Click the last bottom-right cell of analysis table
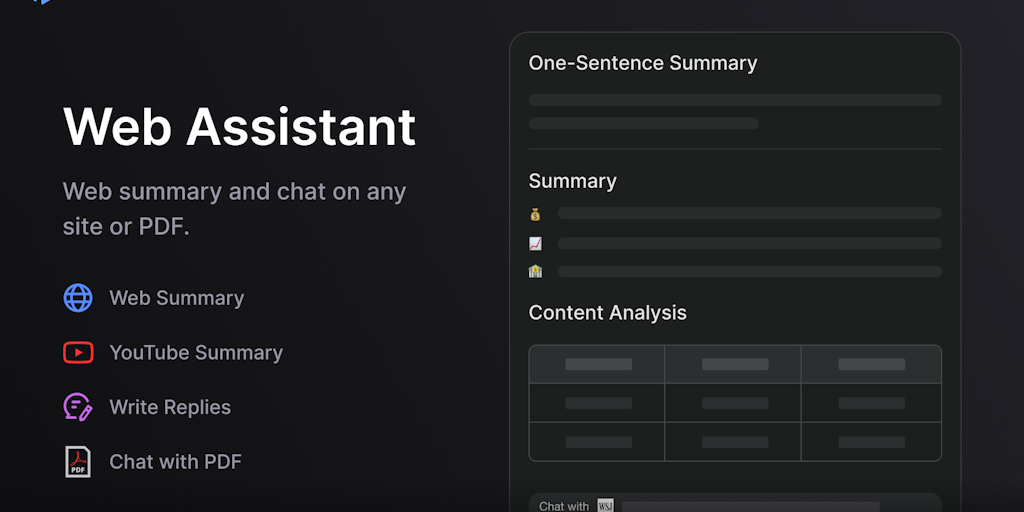The height and width of the screenshot is (512, 1024). coord(871,442)
